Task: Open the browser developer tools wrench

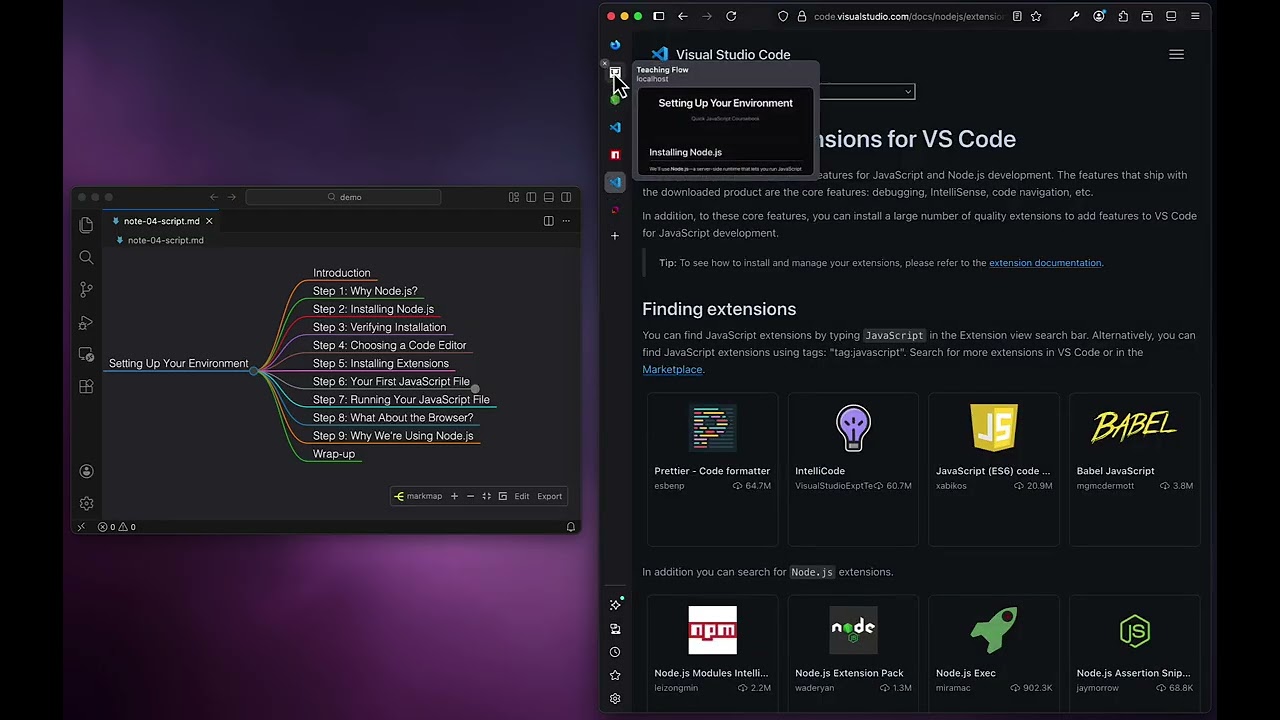Action: (1075, 16)
